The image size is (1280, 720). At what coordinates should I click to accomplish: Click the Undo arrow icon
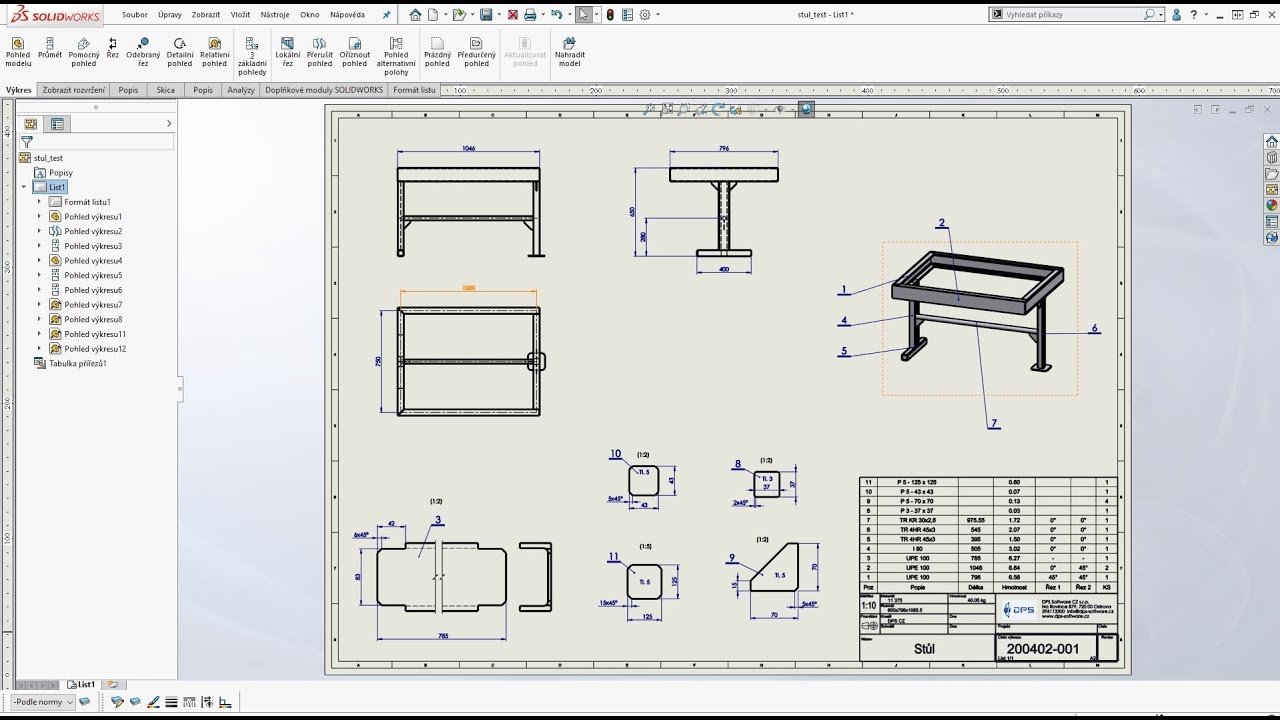point(556,15)
